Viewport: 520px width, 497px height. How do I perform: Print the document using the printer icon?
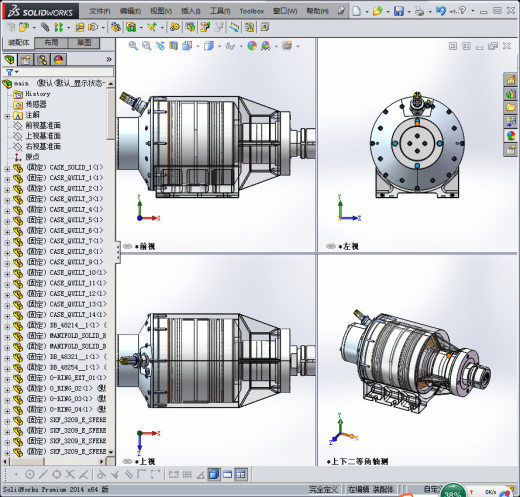(419, 11)
